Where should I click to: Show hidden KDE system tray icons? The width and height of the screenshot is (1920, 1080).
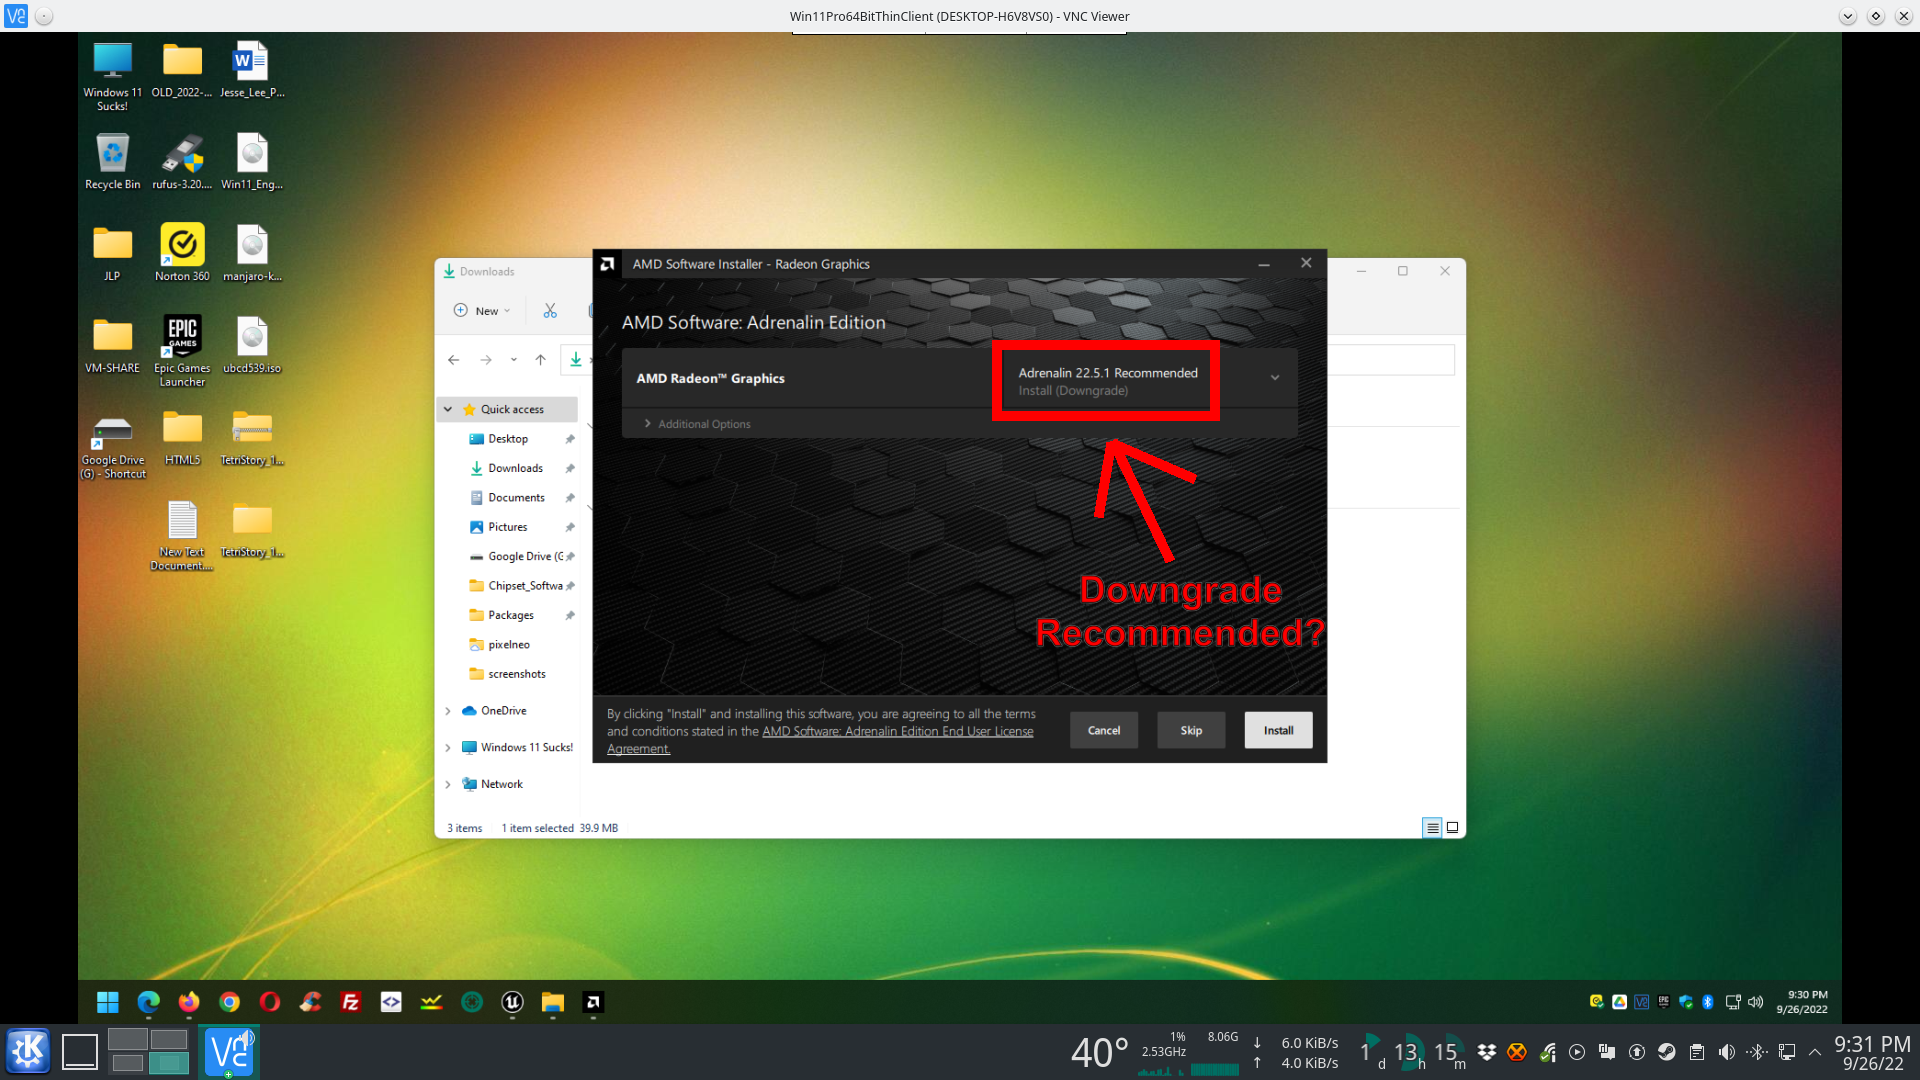point(1815,1052)
